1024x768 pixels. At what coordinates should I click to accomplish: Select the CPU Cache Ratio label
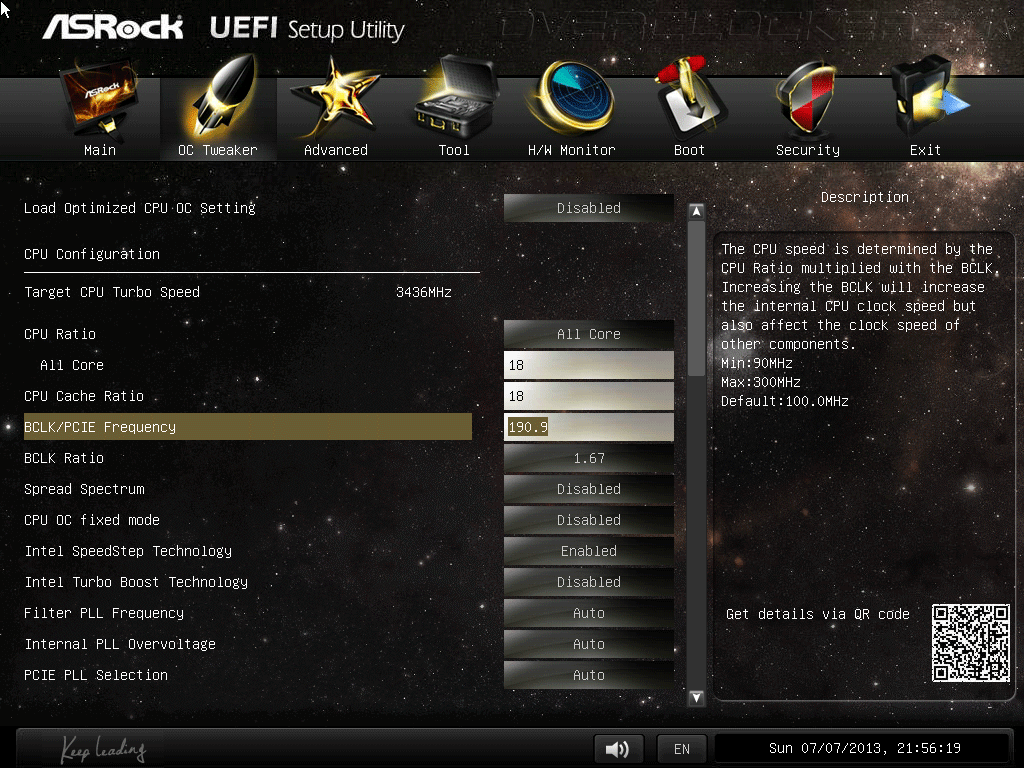(x=84, y=396)
